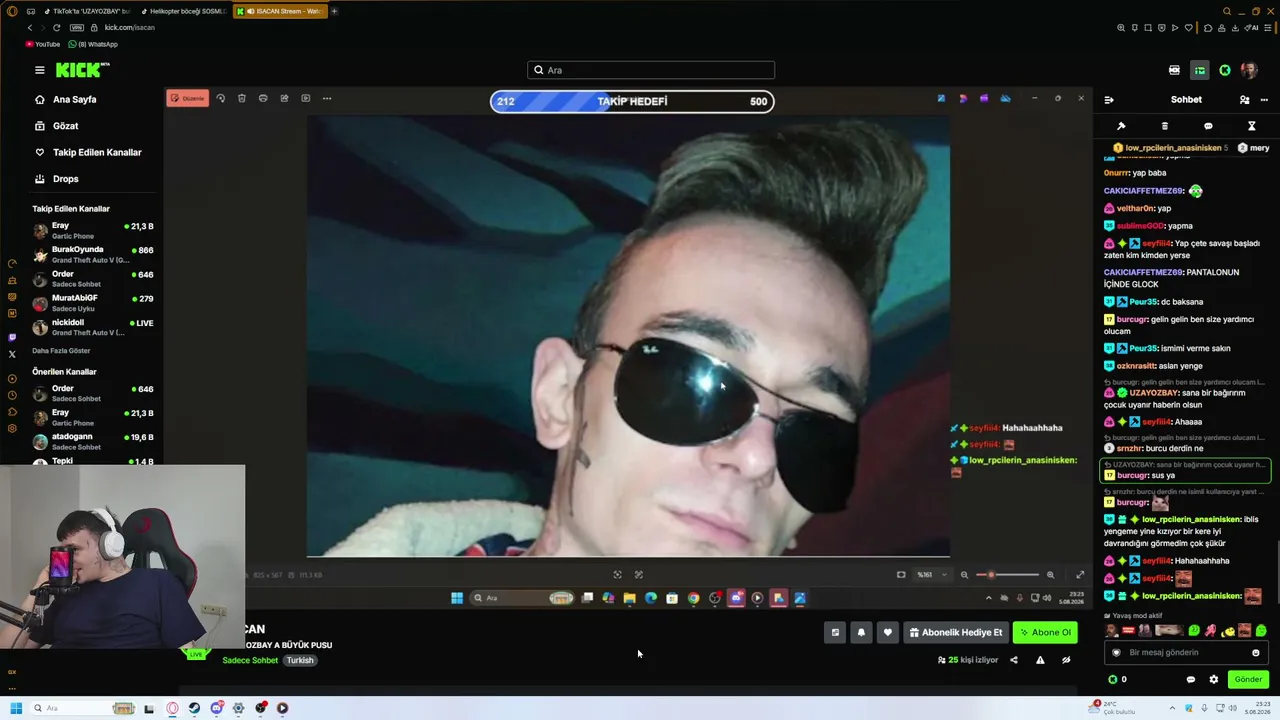The height and width of the screenshot is (720, 1280).
Task: Click the TAKİP HEDEFİ progress bar
Action: click(632, 101)
